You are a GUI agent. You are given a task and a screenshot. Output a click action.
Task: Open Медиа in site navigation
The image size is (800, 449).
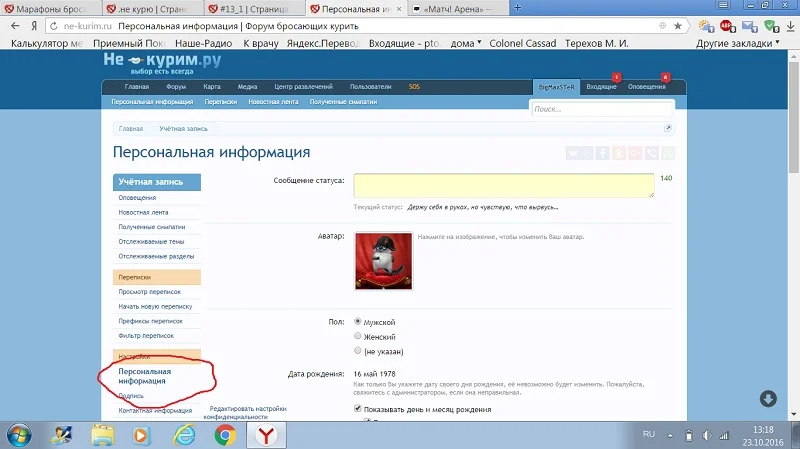coord(247,87)
